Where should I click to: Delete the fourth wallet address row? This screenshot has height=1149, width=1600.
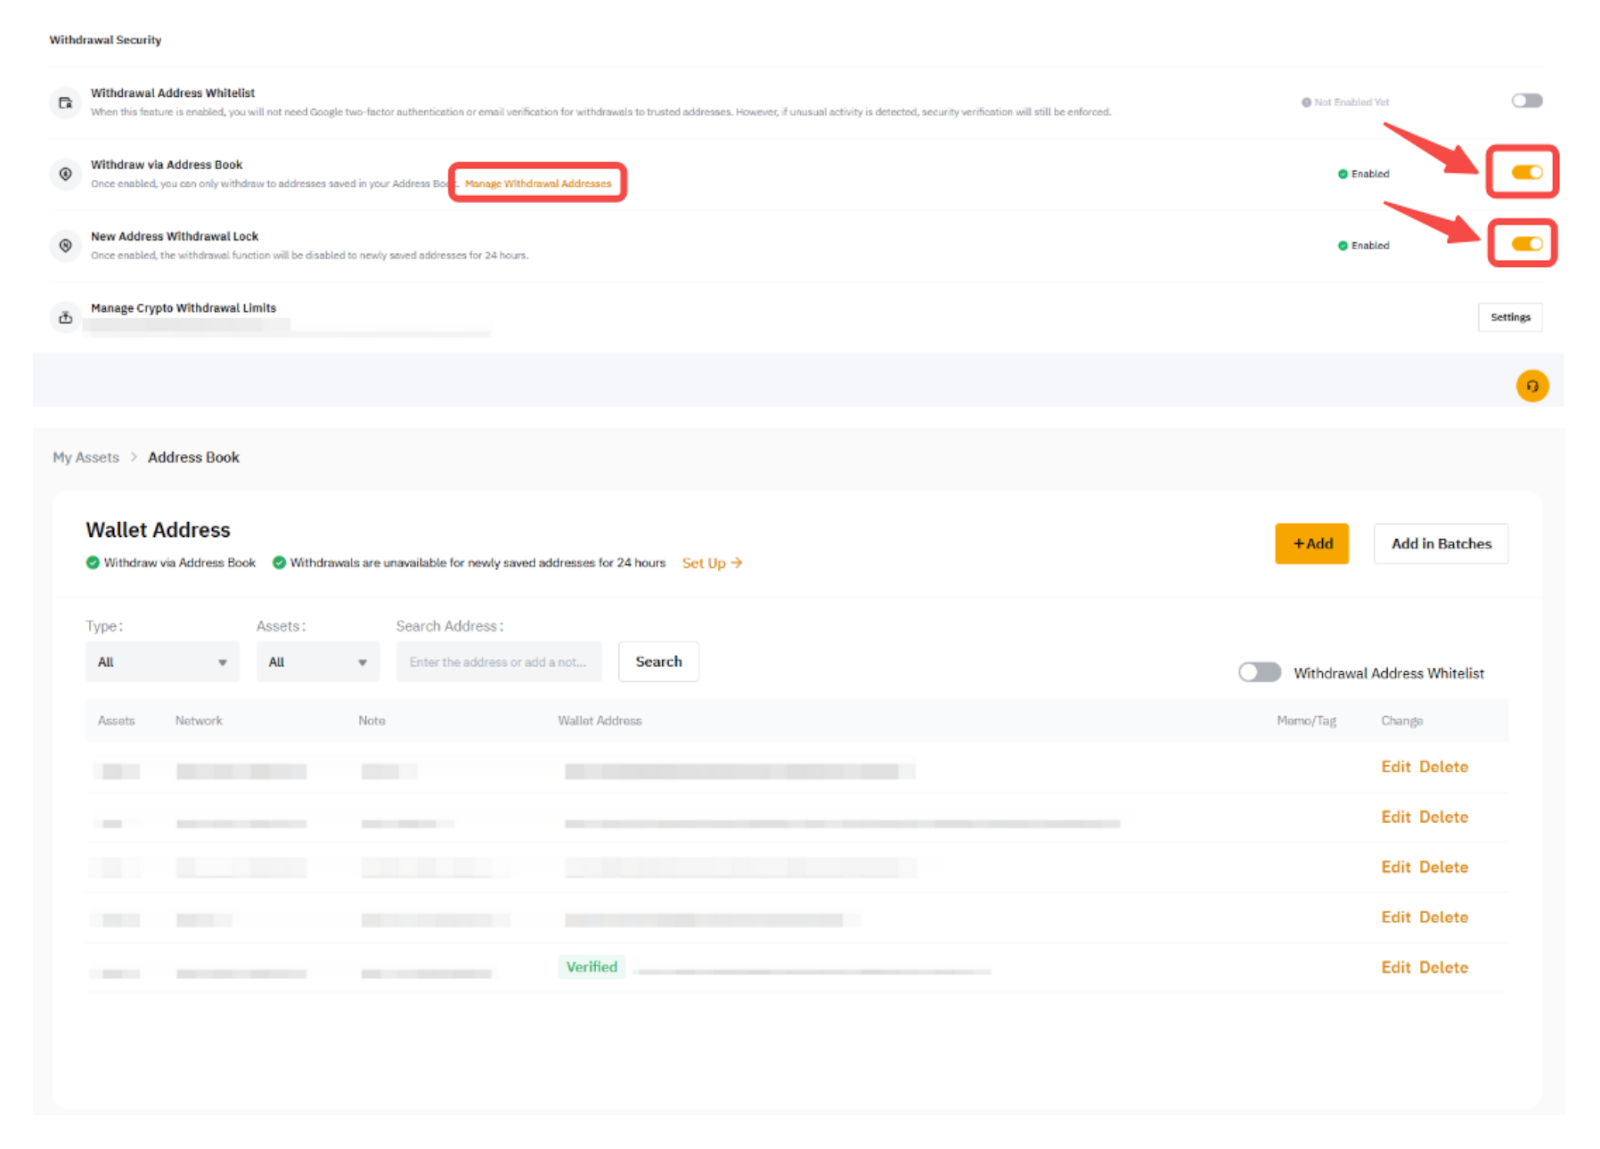pyautogui.click(x=1444, y=917)
